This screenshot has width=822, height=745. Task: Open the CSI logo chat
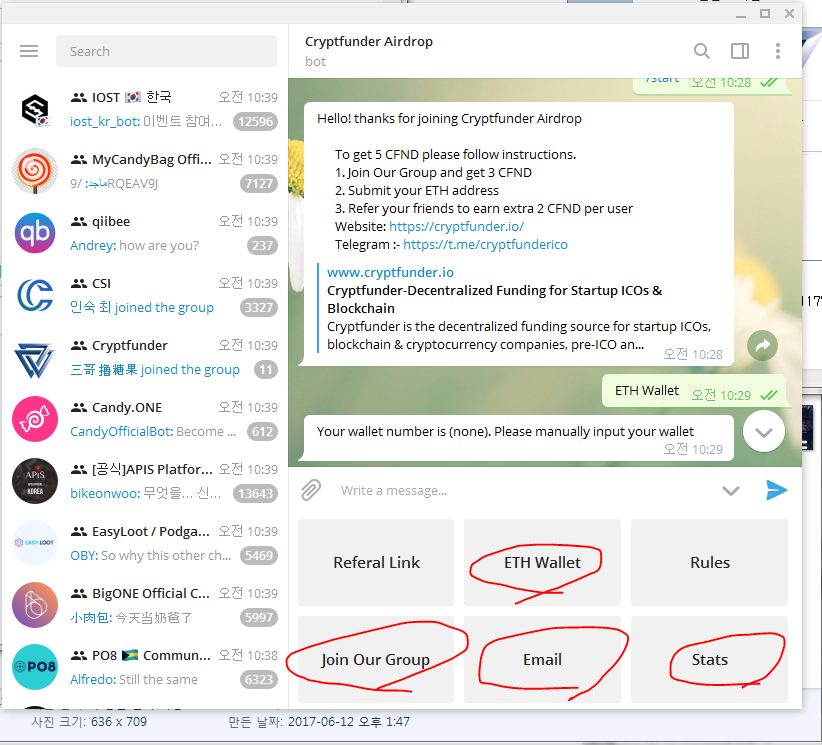point(35,295)
